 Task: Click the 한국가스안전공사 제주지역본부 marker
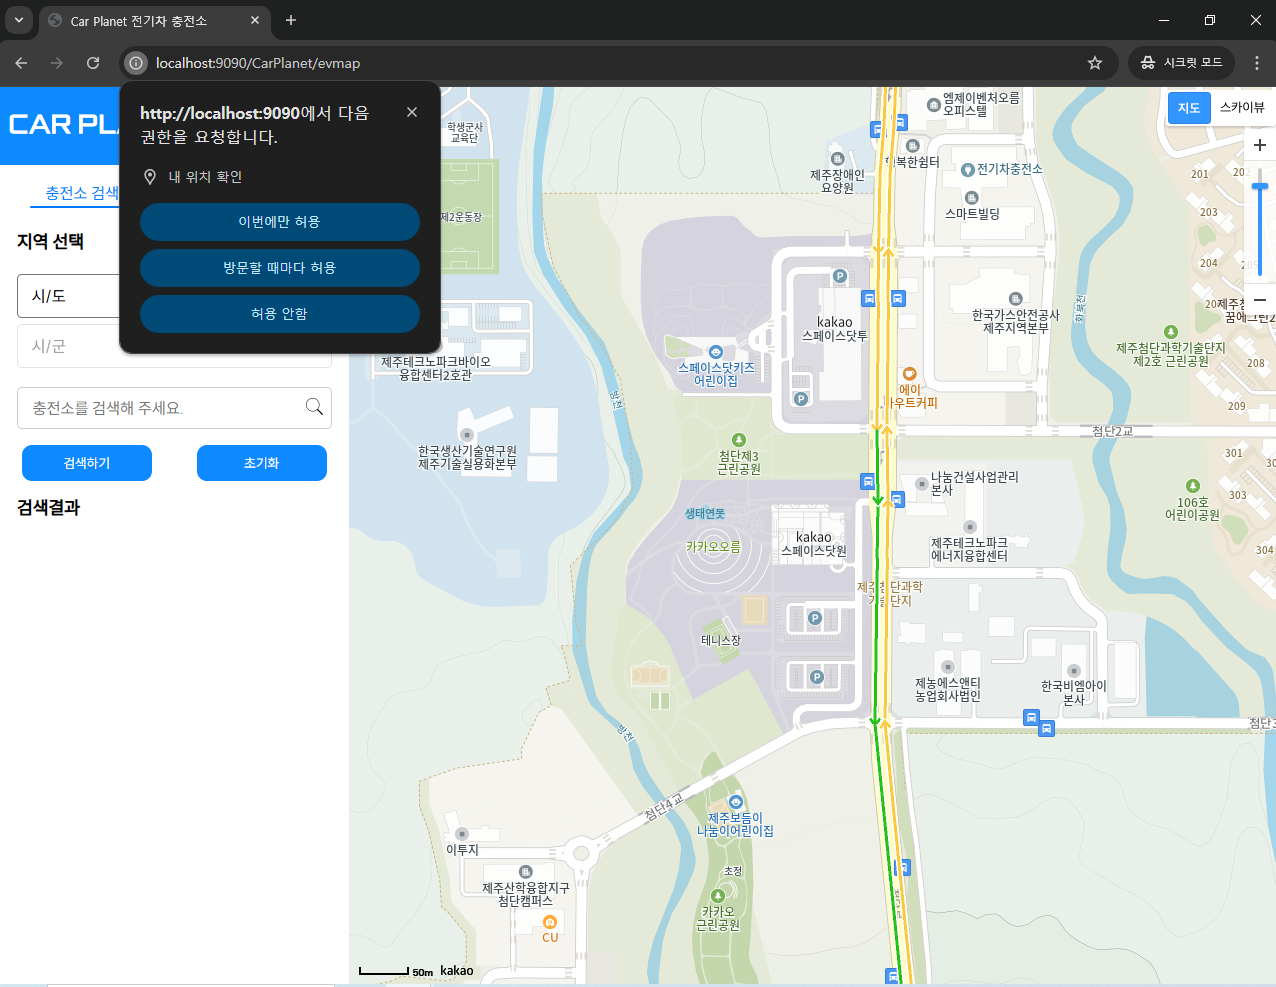click(1015, 299)
